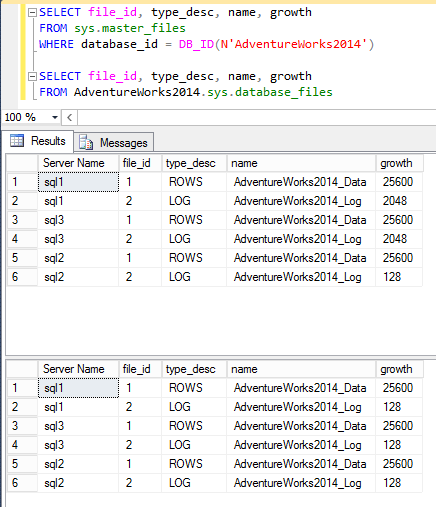Click growth 2048 in top grid row 4

[x=399, y=239]
